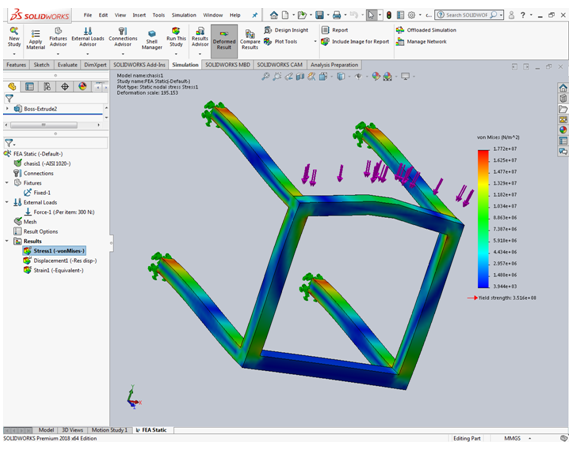The width and height of the screenshot is (576, 449).
Task: Collapse the External Loads folder
Action: click(x=7, y=202)
